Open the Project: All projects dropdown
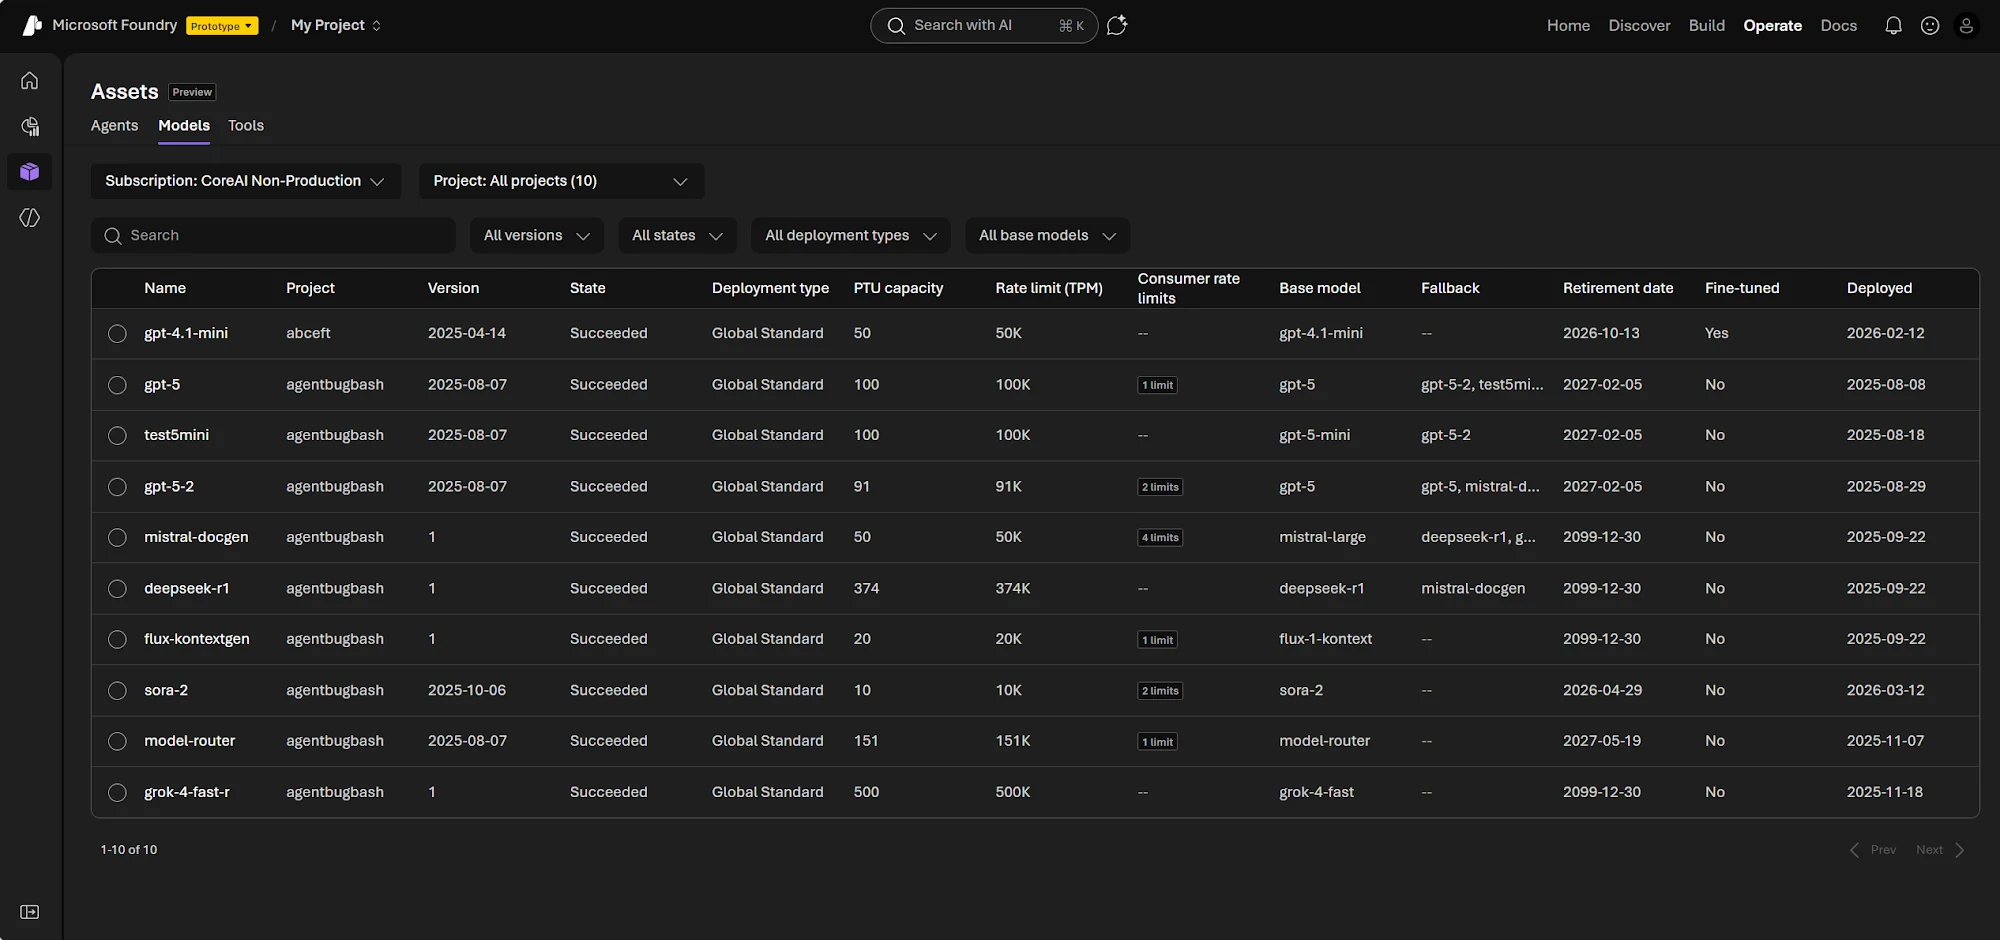The width and height of the screenshot is (2000, 940). click(561, 181)
